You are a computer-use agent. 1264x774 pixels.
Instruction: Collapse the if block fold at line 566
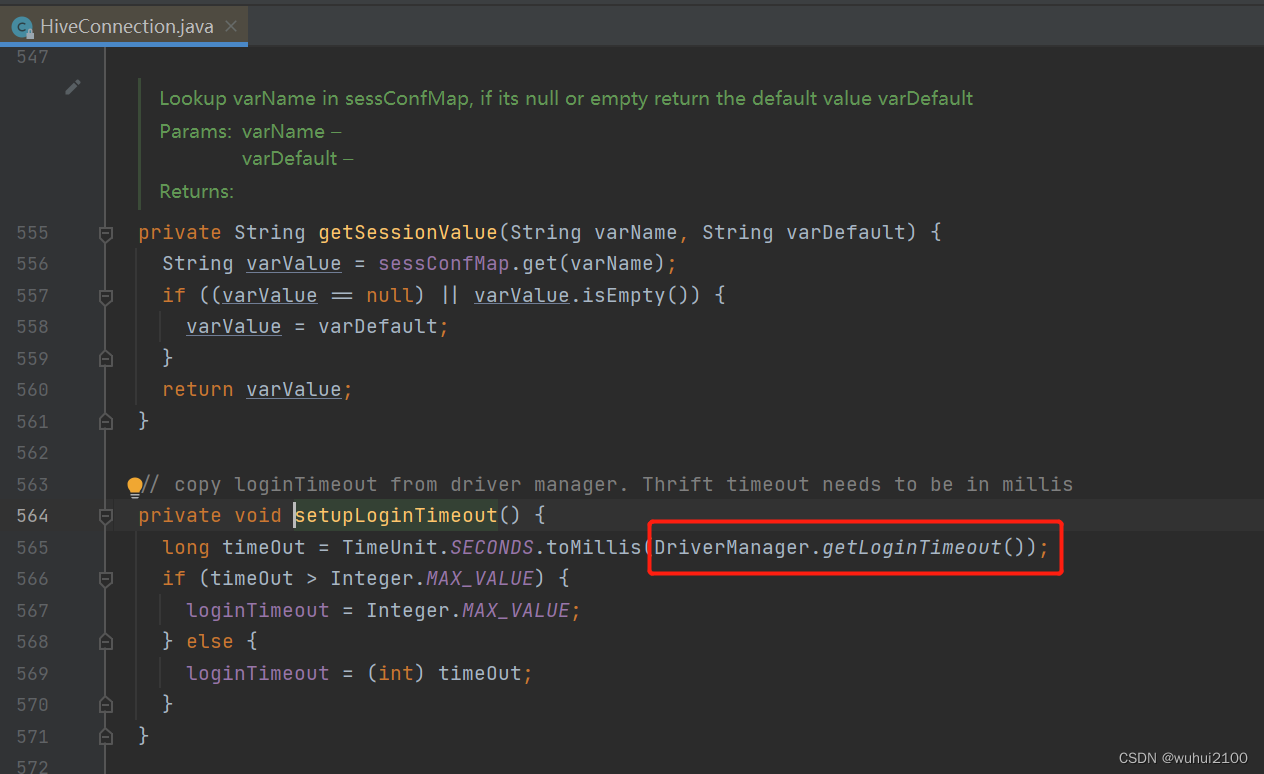click(x=105, y=579)
